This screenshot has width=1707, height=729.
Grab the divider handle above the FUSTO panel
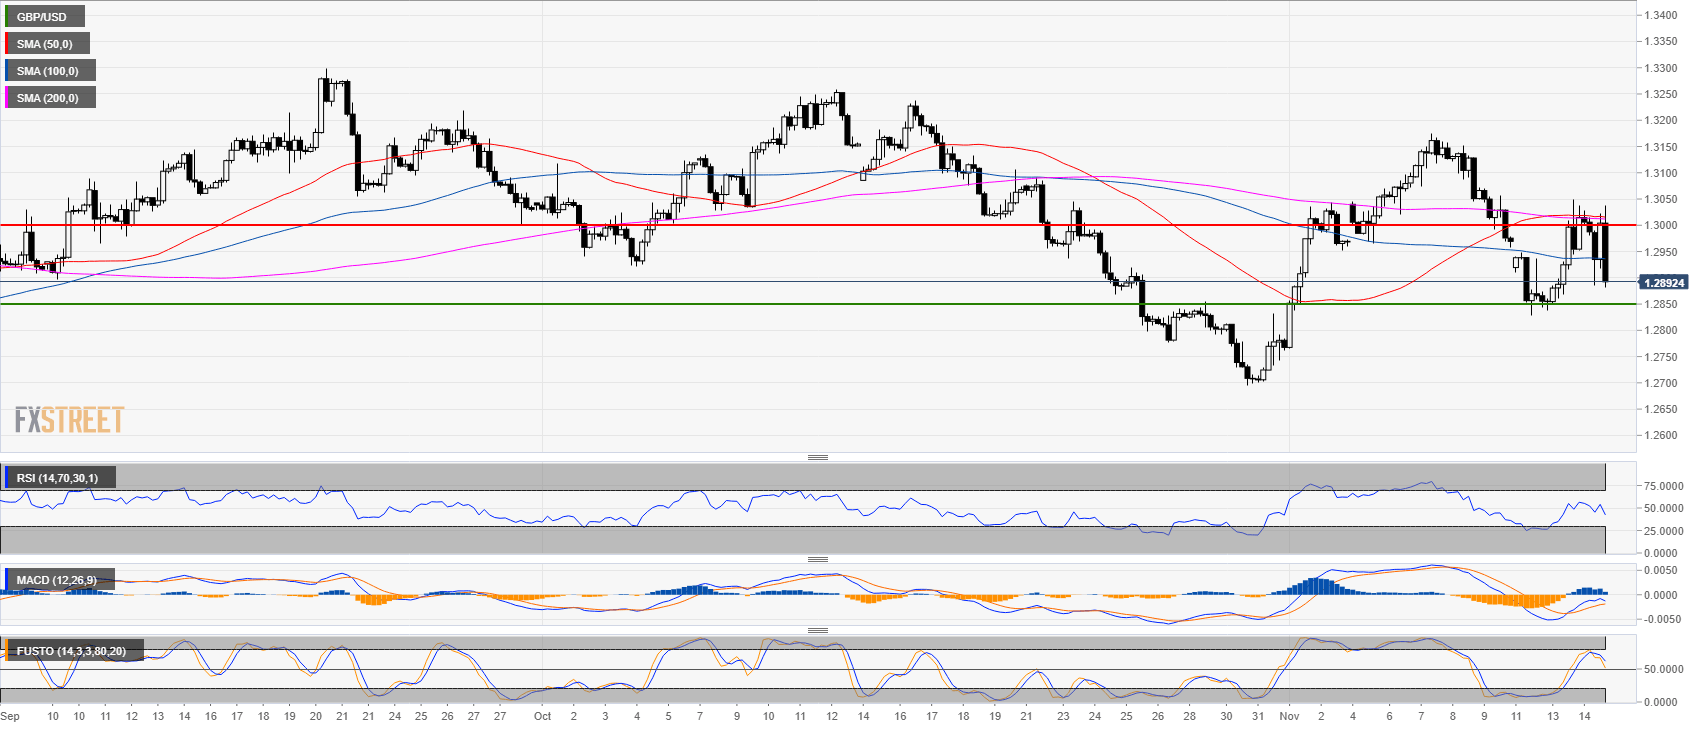[818, 630]
